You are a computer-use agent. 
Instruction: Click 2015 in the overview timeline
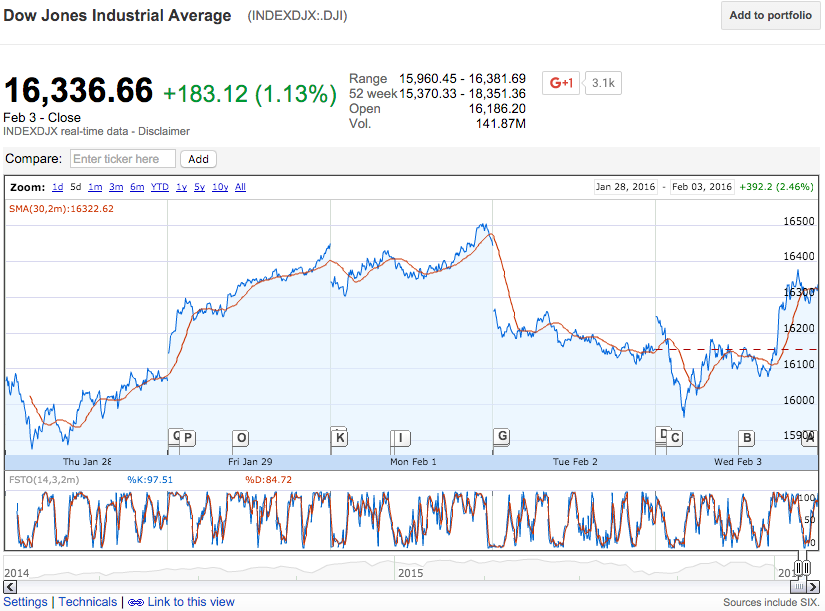(410, 573)
